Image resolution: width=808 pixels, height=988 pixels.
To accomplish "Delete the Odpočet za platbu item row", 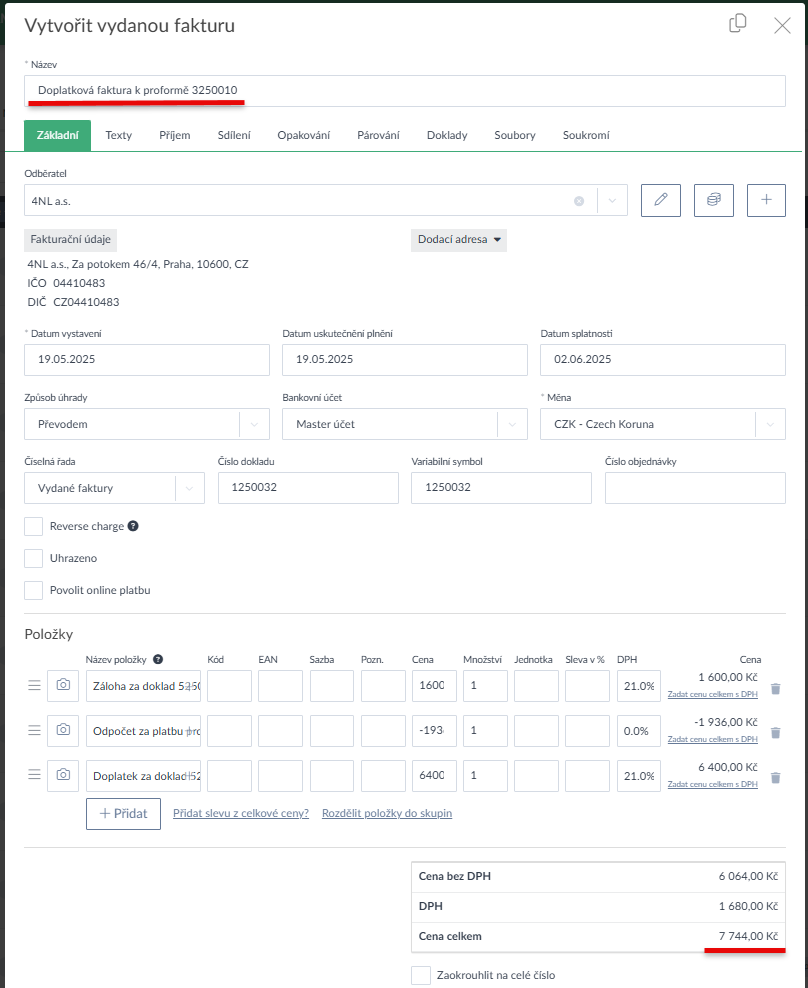I will (x=775, y=733).
